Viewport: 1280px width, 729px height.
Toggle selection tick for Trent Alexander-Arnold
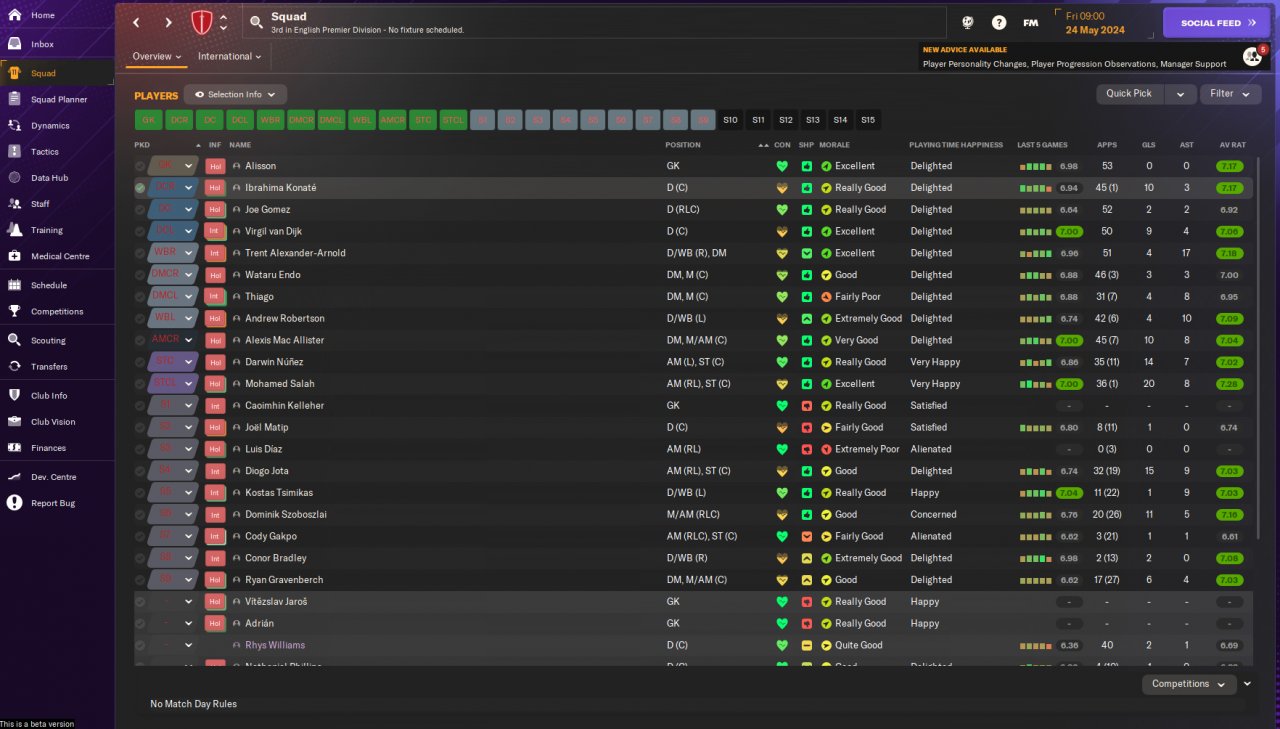(140, 253)
